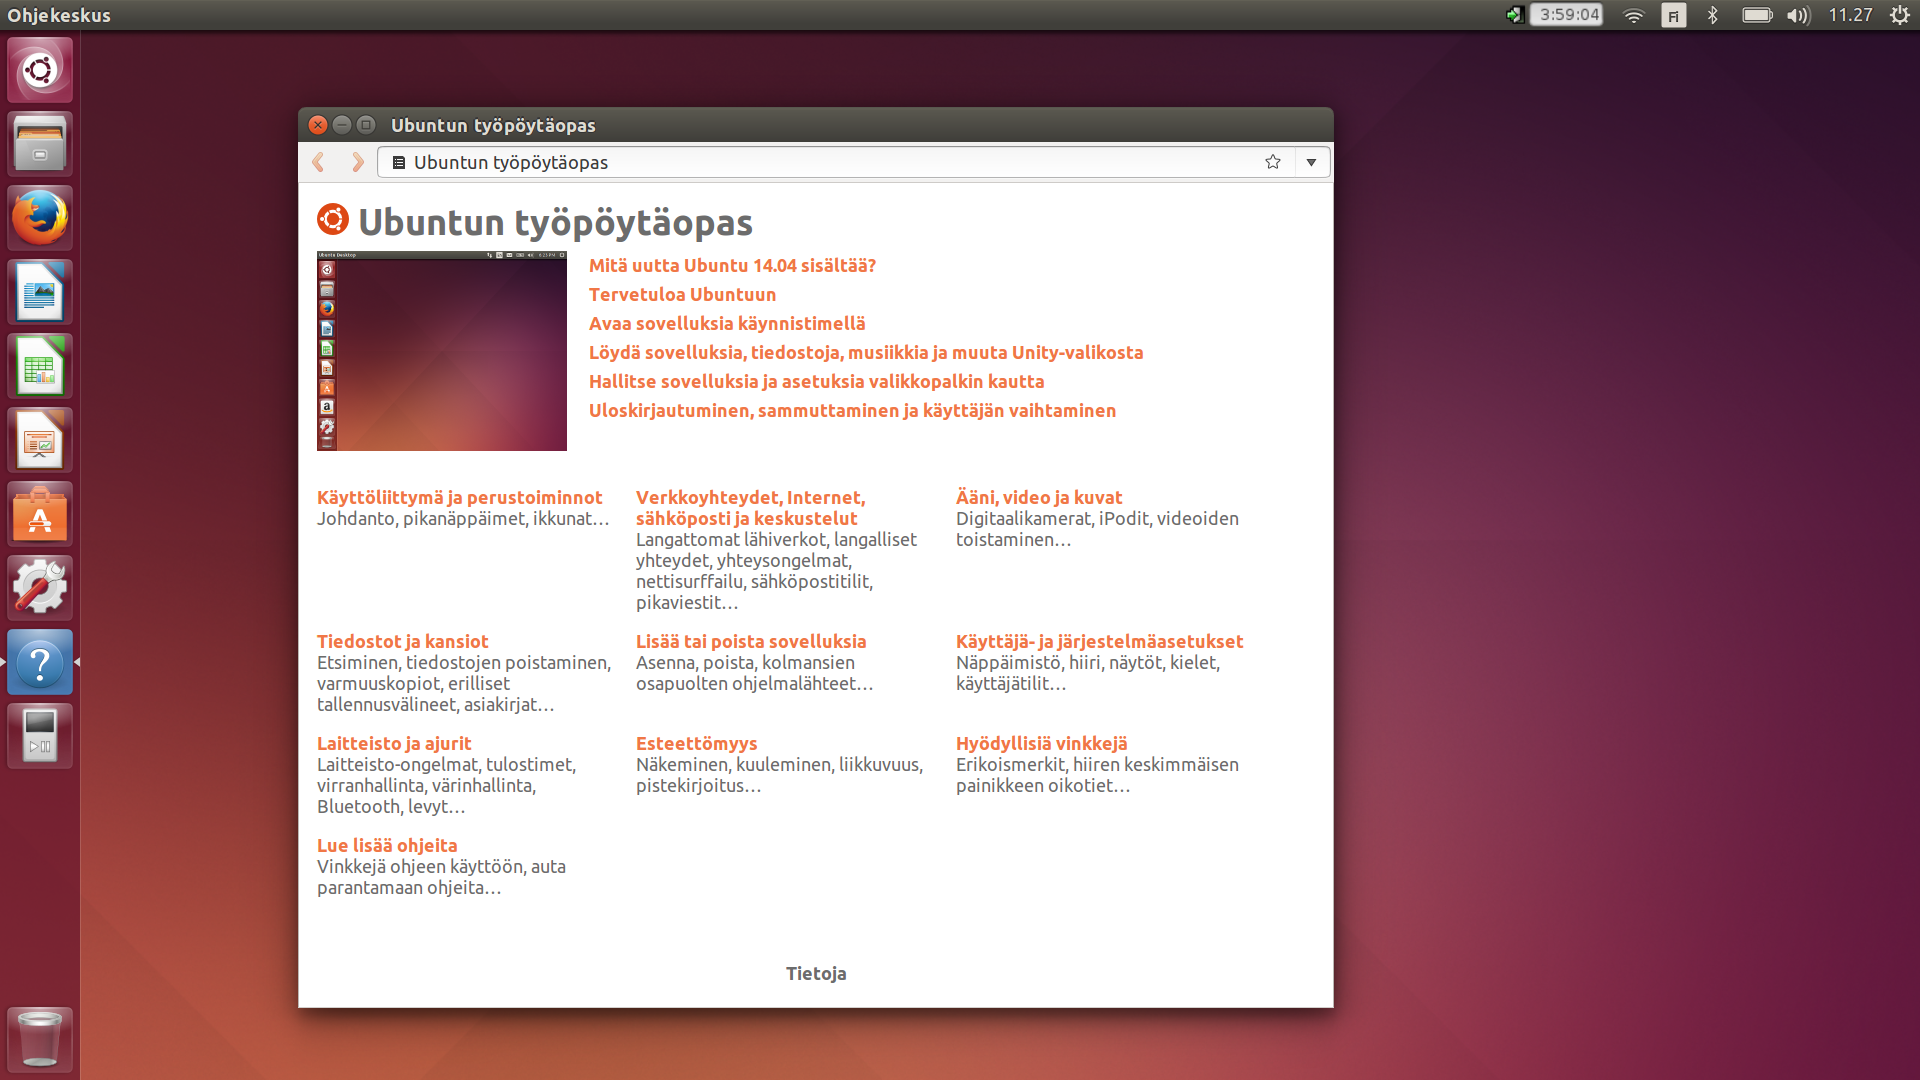Click the Ubuntu desktop screenshot thumbnail

(441, 351)
